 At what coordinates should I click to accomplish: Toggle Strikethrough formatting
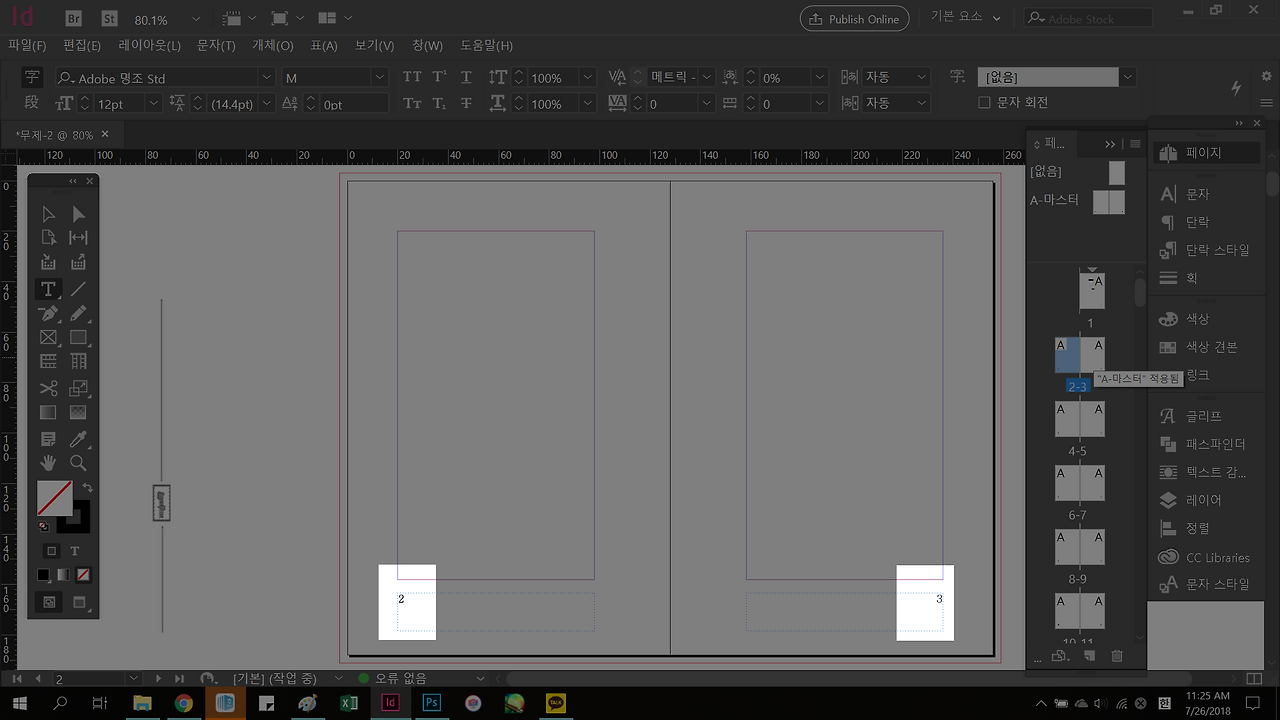click(x=466, y=104)
